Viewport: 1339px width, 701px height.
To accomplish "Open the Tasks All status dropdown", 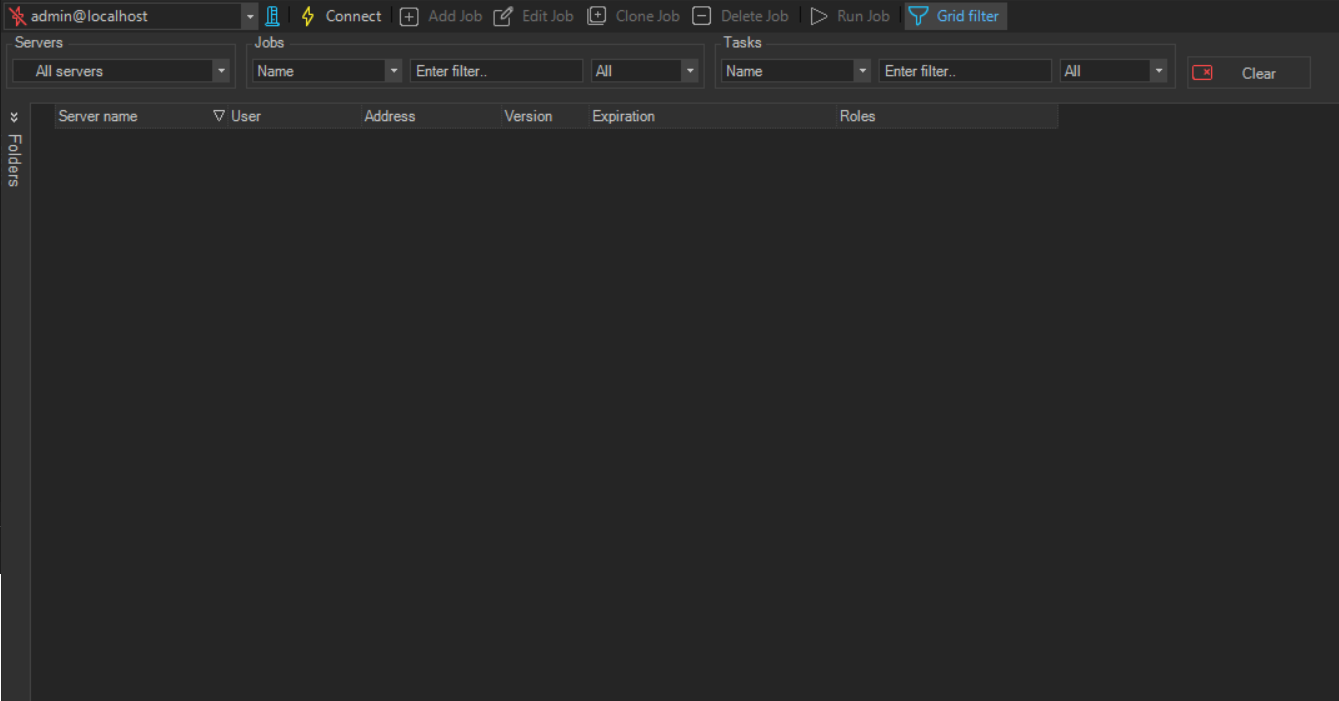I will point(1158,71).
